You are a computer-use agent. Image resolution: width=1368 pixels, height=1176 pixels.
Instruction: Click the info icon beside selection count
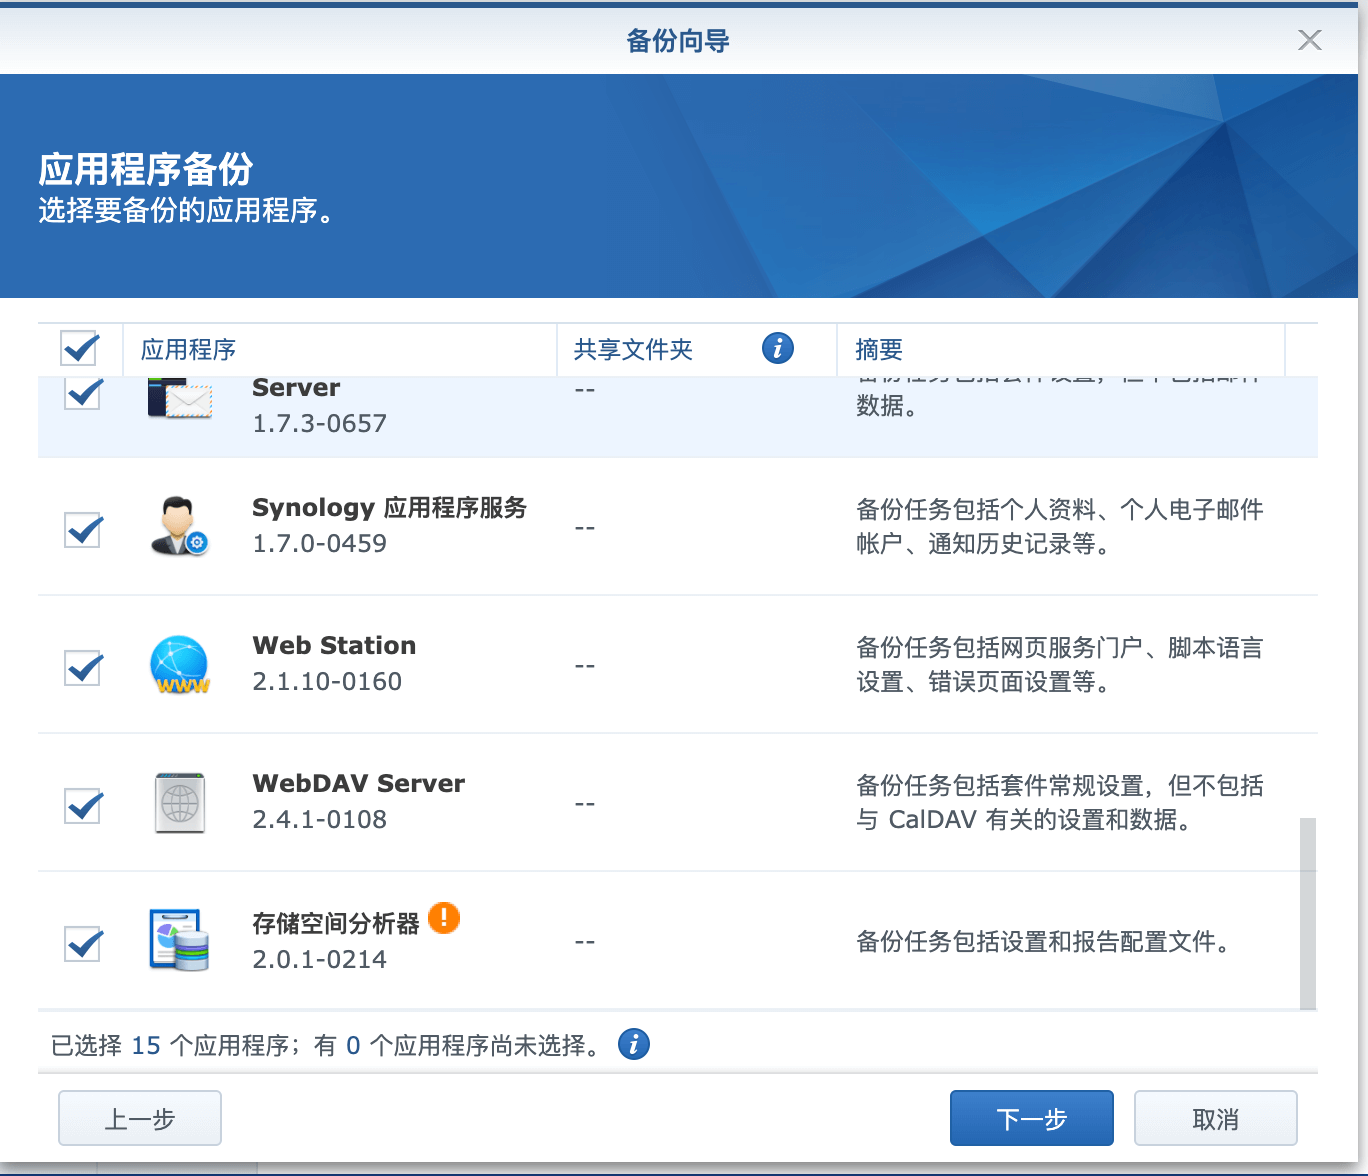pyautogui.click(x=634, y=1044)
